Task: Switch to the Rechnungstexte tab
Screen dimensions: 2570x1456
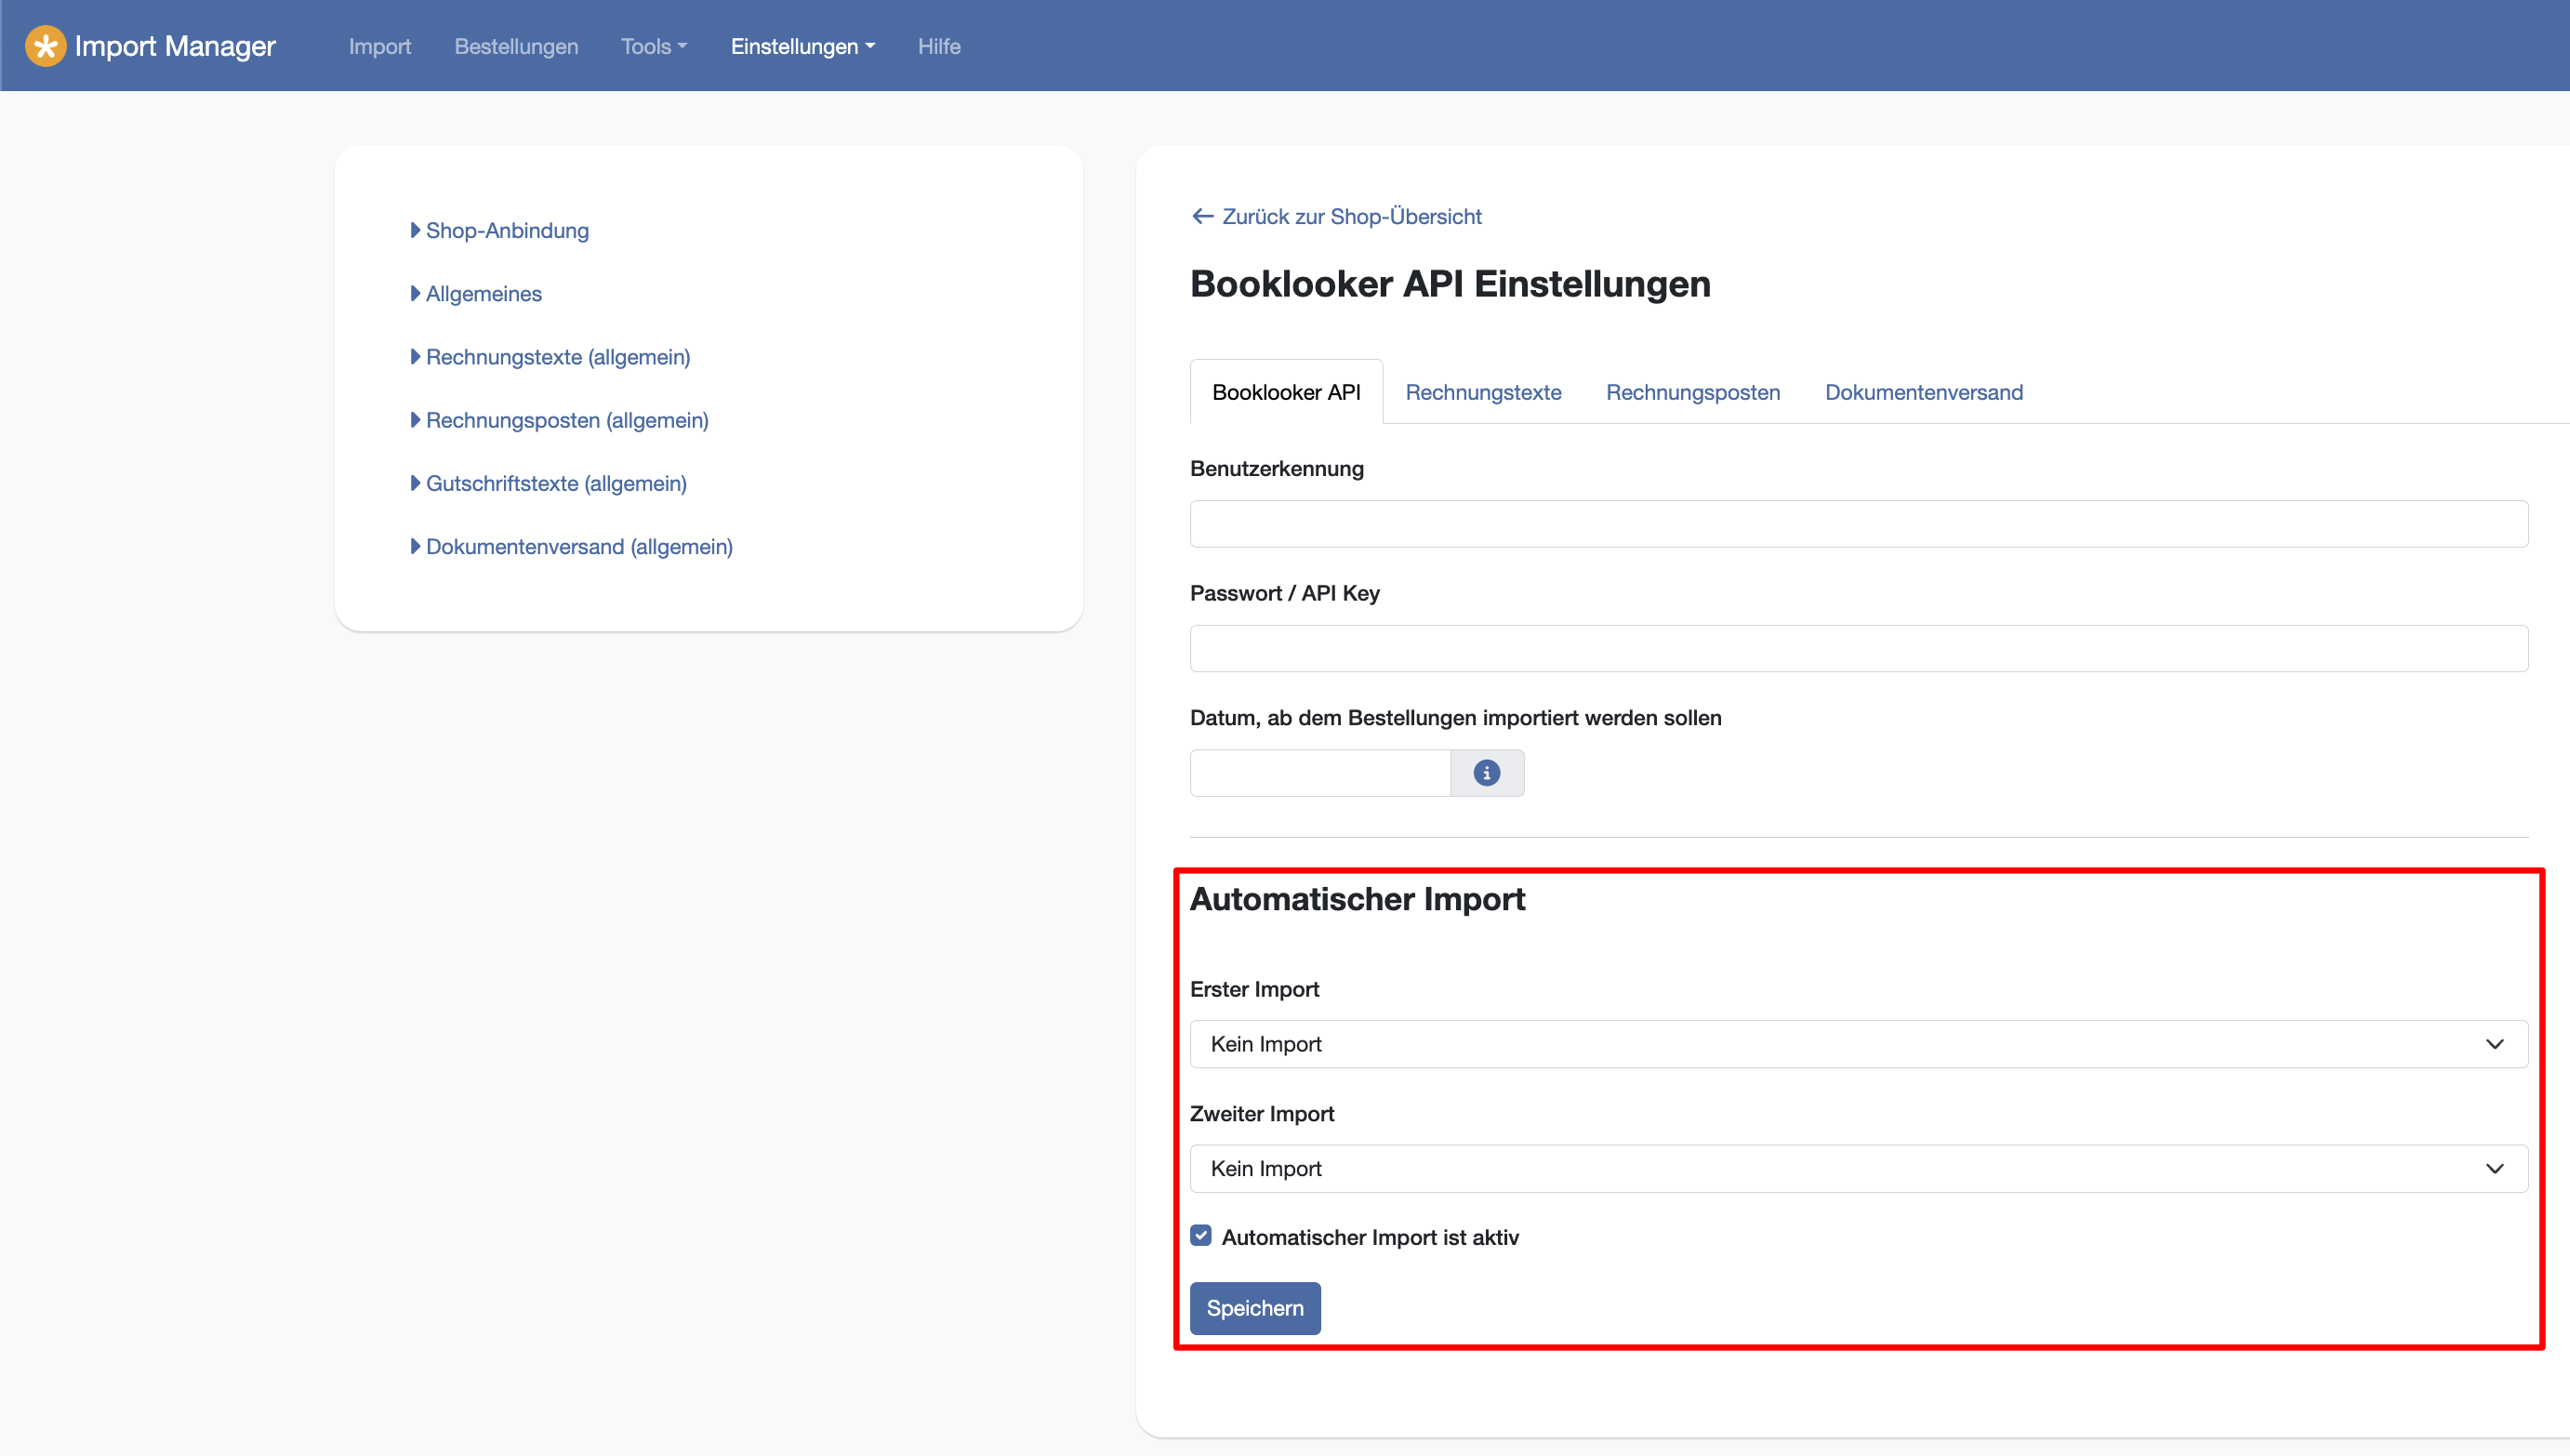Action: point(1482,392)
